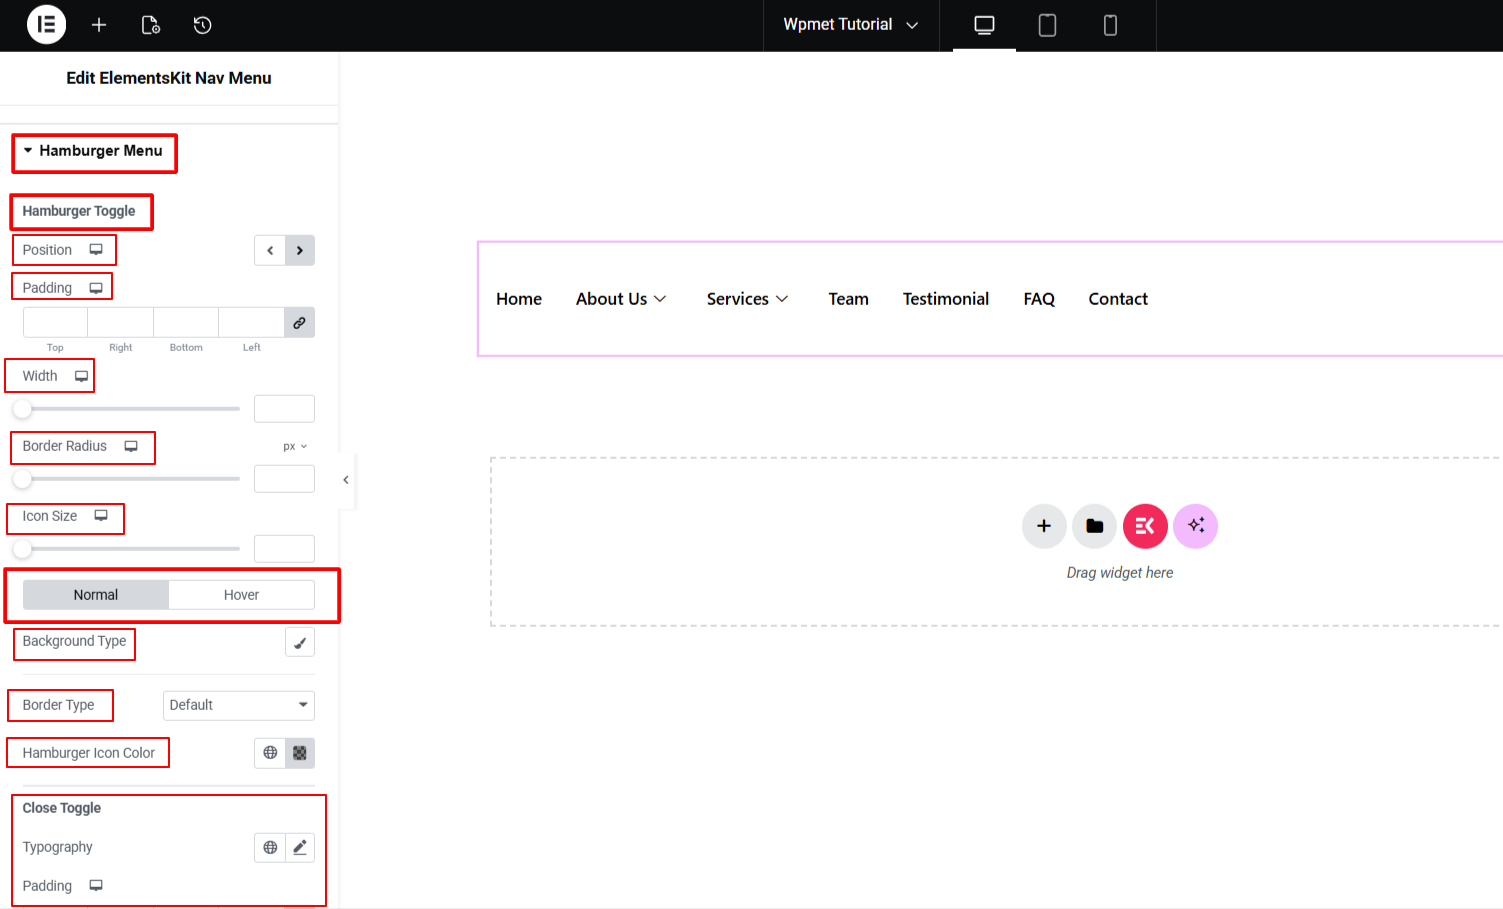The image size is (1503, 909).
Task: Toggle global color for Hamburger Icon Color
Action: 269,752
